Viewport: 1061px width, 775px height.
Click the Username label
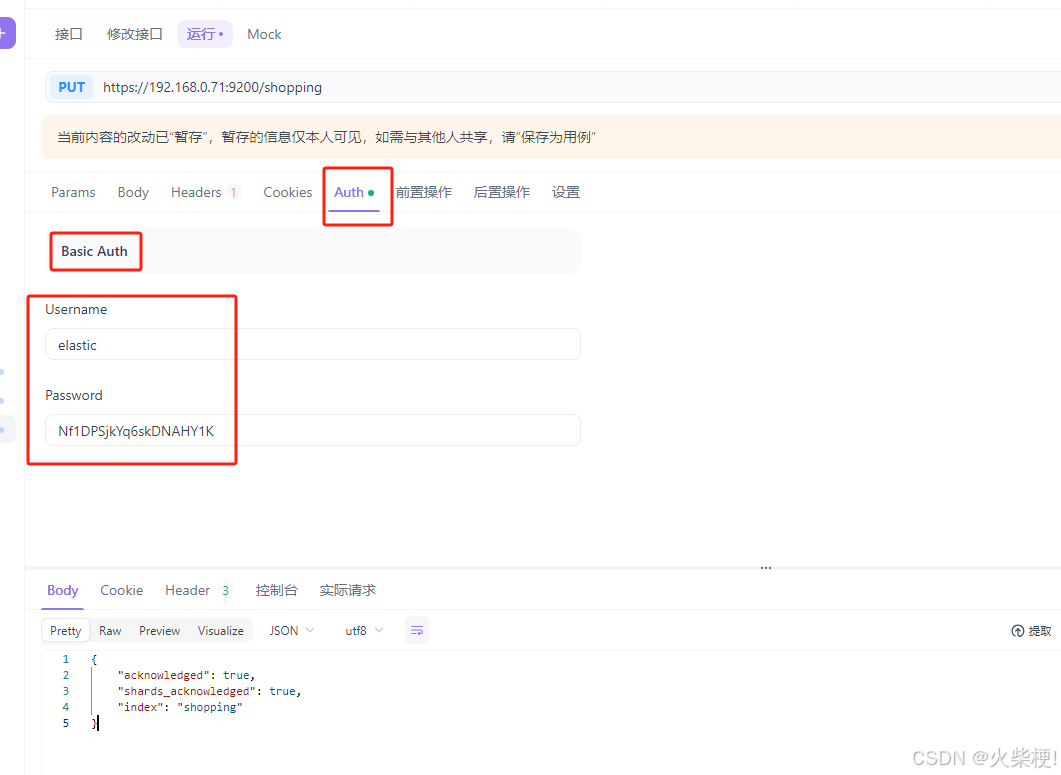pos(76,309)
